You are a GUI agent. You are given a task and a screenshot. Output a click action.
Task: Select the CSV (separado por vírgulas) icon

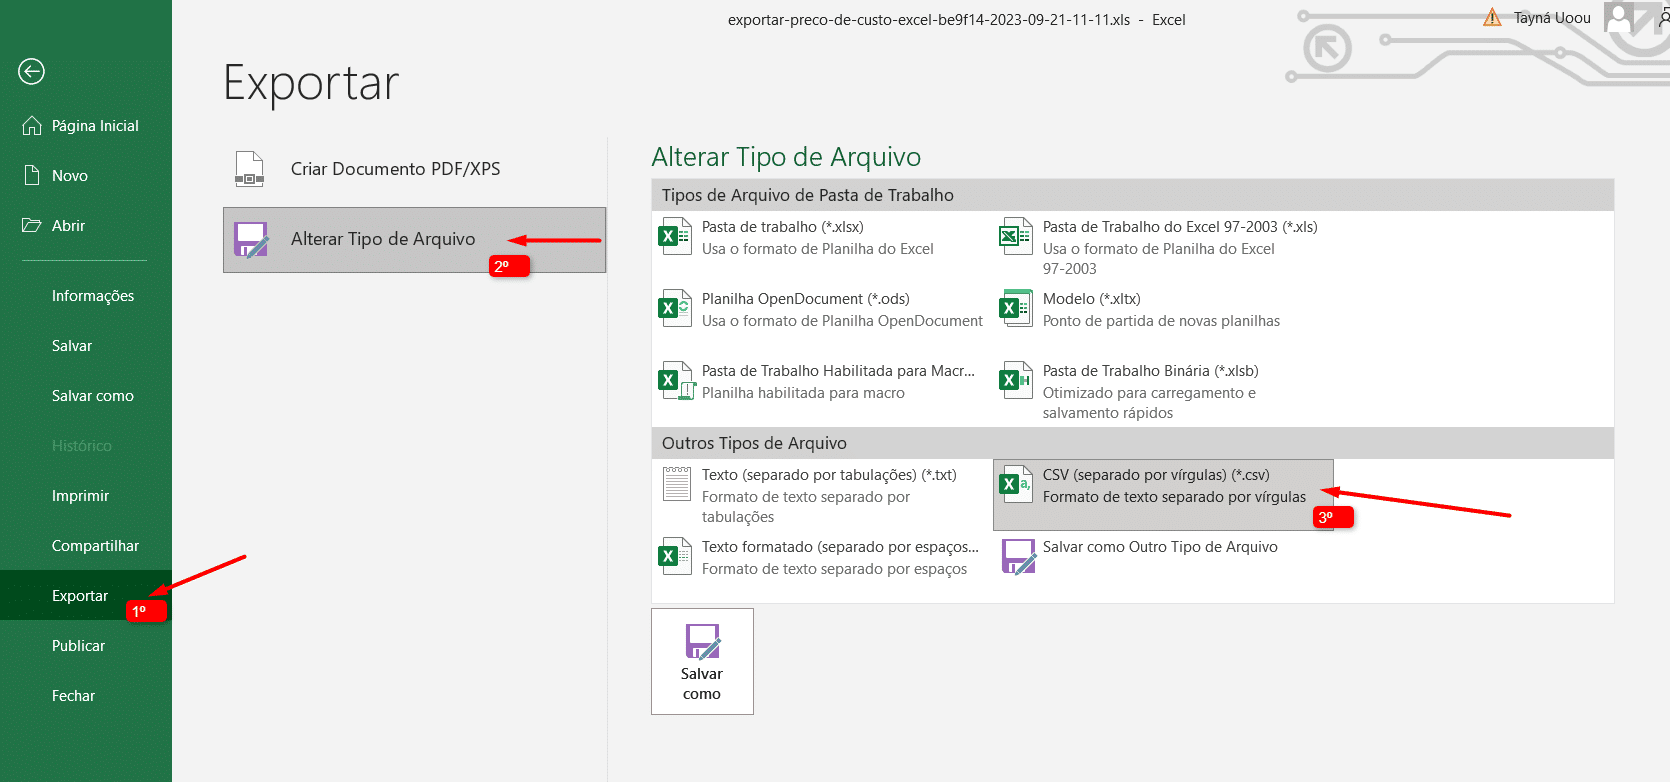coord(1016,485)
